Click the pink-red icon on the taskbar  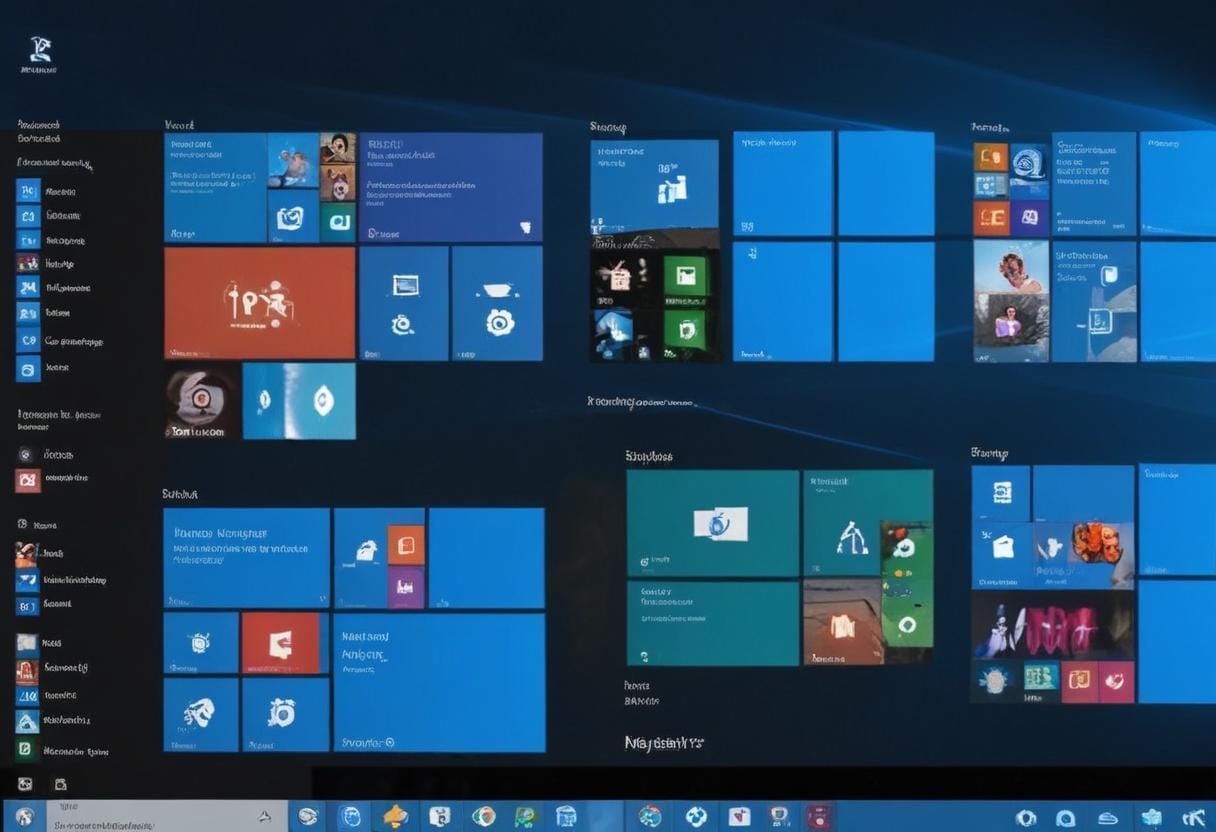click(x=818, y=816)
